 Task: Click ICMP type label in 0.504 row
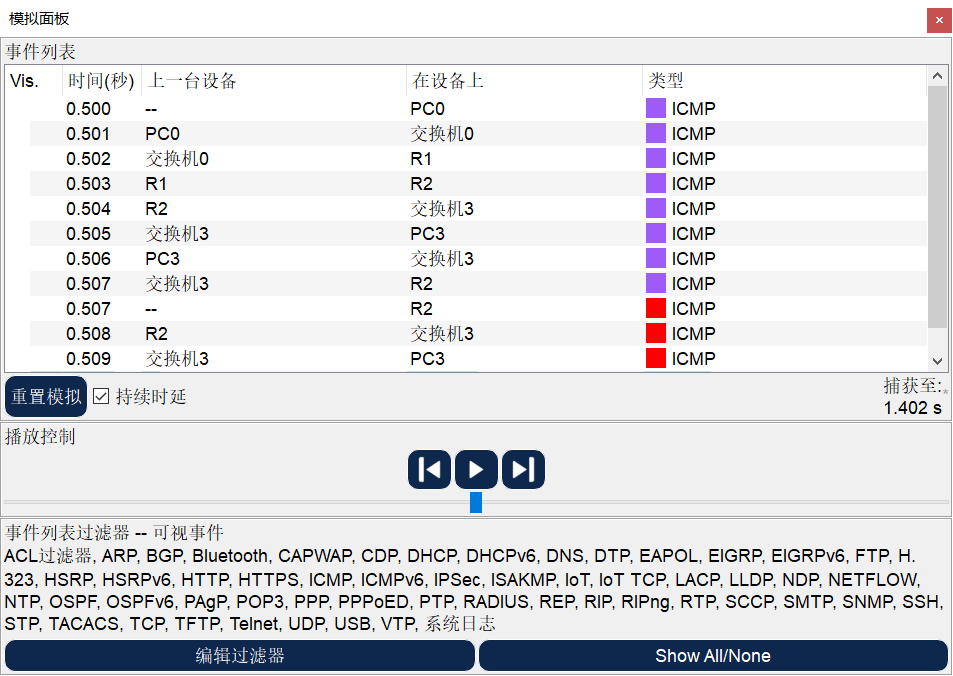coord(693,209)
